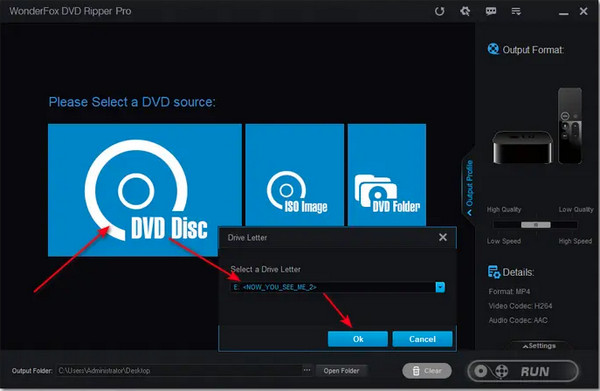Viewport: 600px width, 391px height.
Task: Click the Output Format film reel icon
Action: coord(493,49)
